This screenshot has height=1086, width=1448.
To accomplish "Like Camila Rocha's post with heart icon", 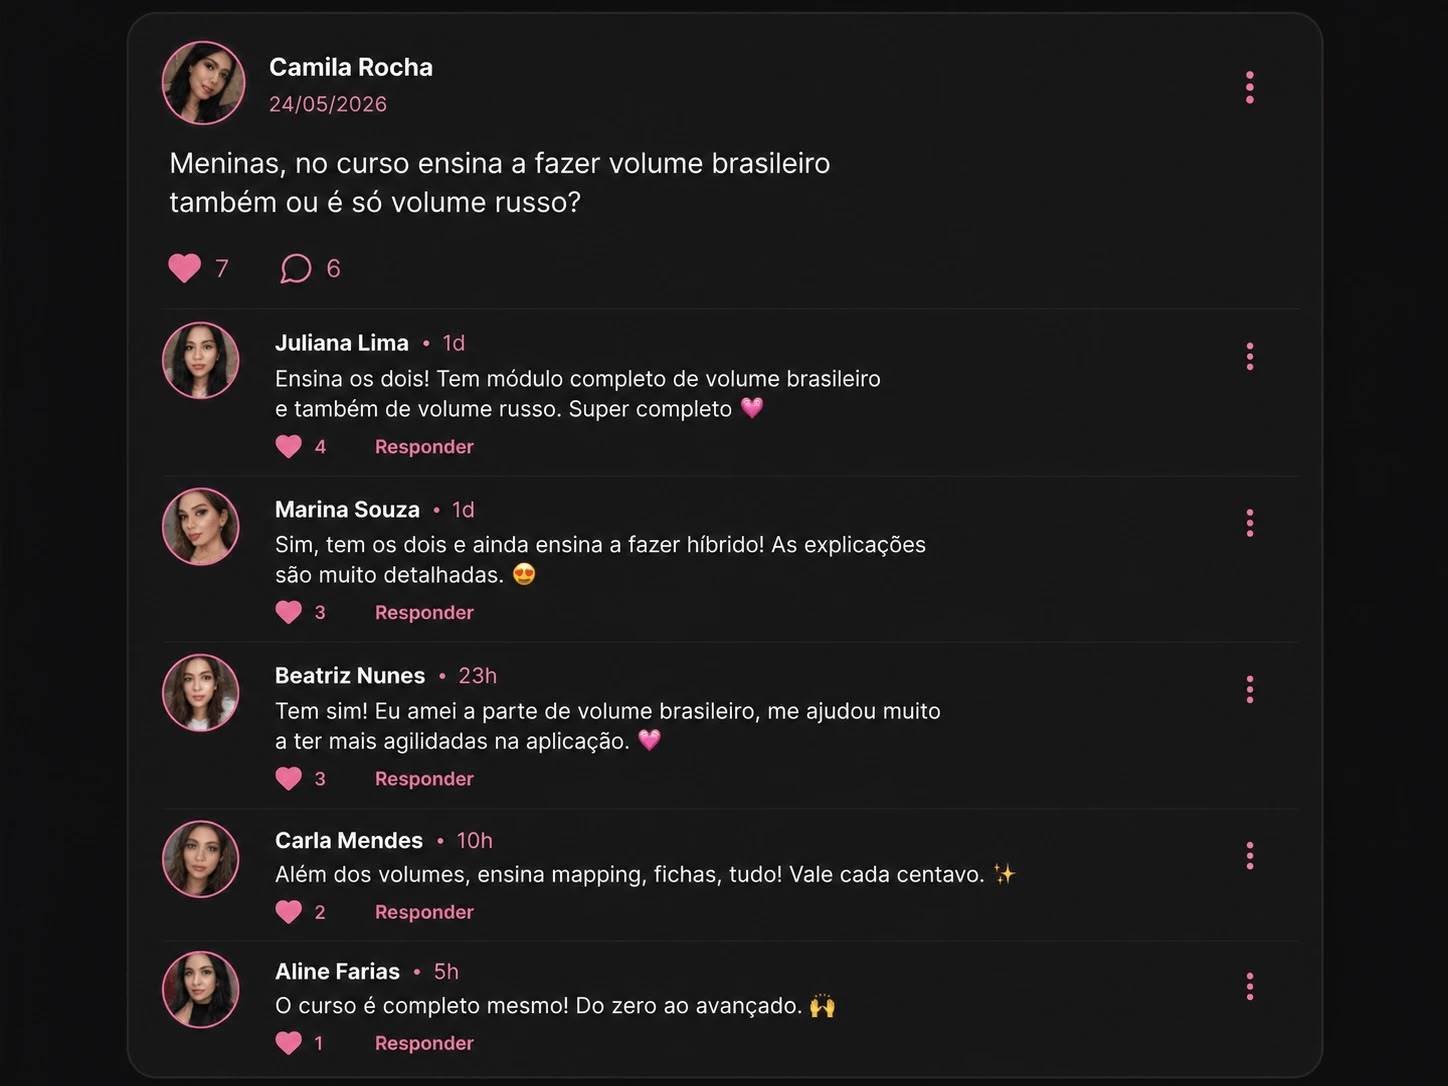I will (185, 268).
